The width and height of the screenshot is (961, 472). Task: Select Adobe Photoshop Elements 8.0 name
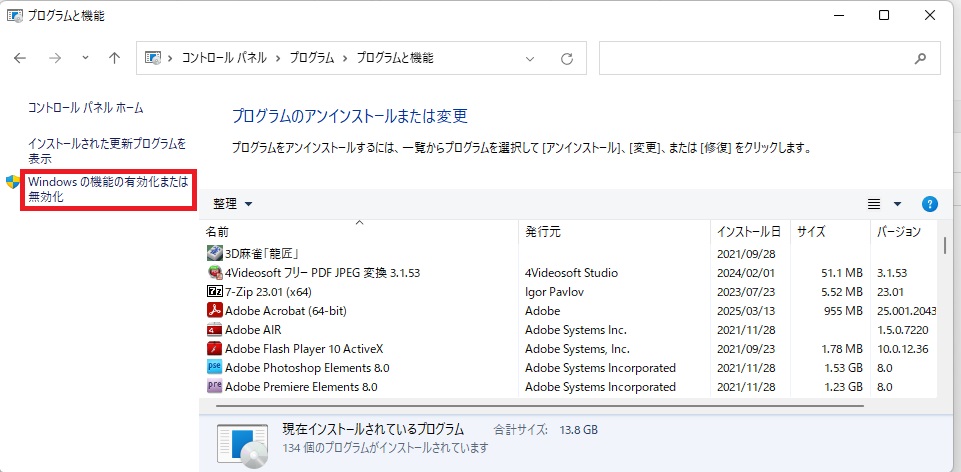[307, 368]
